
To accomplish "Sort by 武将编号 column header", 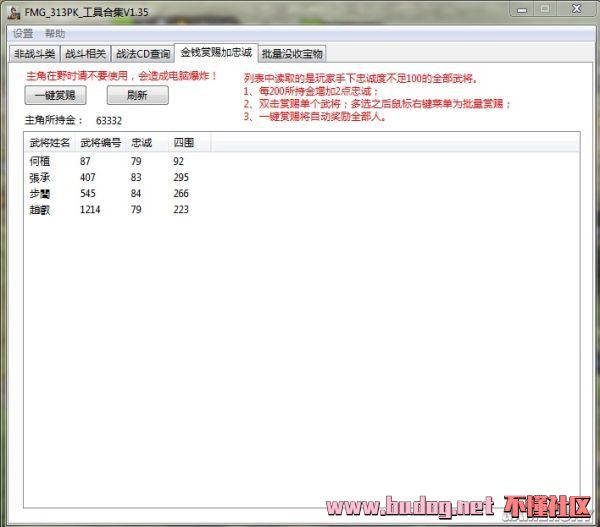I will coord(101,143).
